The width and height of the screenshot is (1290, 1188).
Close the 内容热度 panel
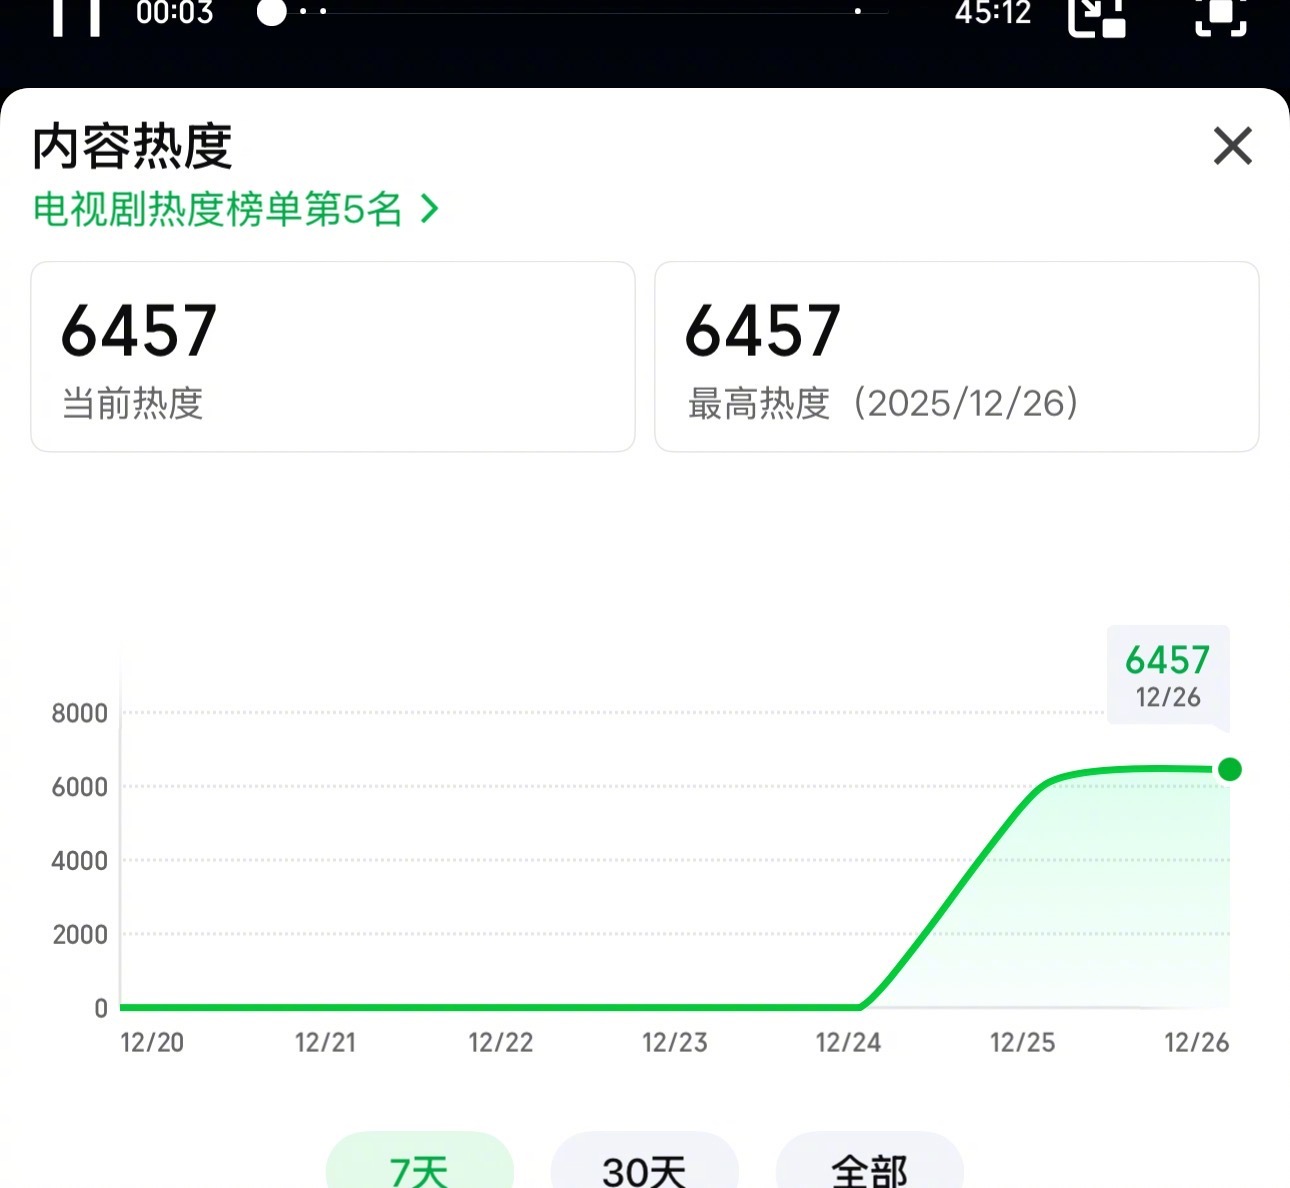(x=1232, y=146)
